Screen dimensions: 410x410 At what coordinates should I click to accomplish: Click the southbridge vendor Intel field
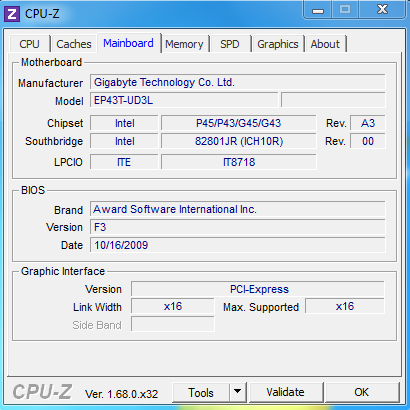tap(124, 141)
